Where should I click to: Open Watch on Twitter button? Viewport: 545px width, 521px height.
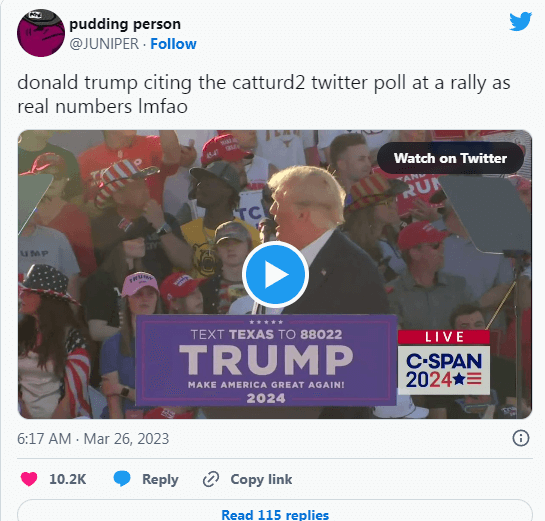coord(450,158)
